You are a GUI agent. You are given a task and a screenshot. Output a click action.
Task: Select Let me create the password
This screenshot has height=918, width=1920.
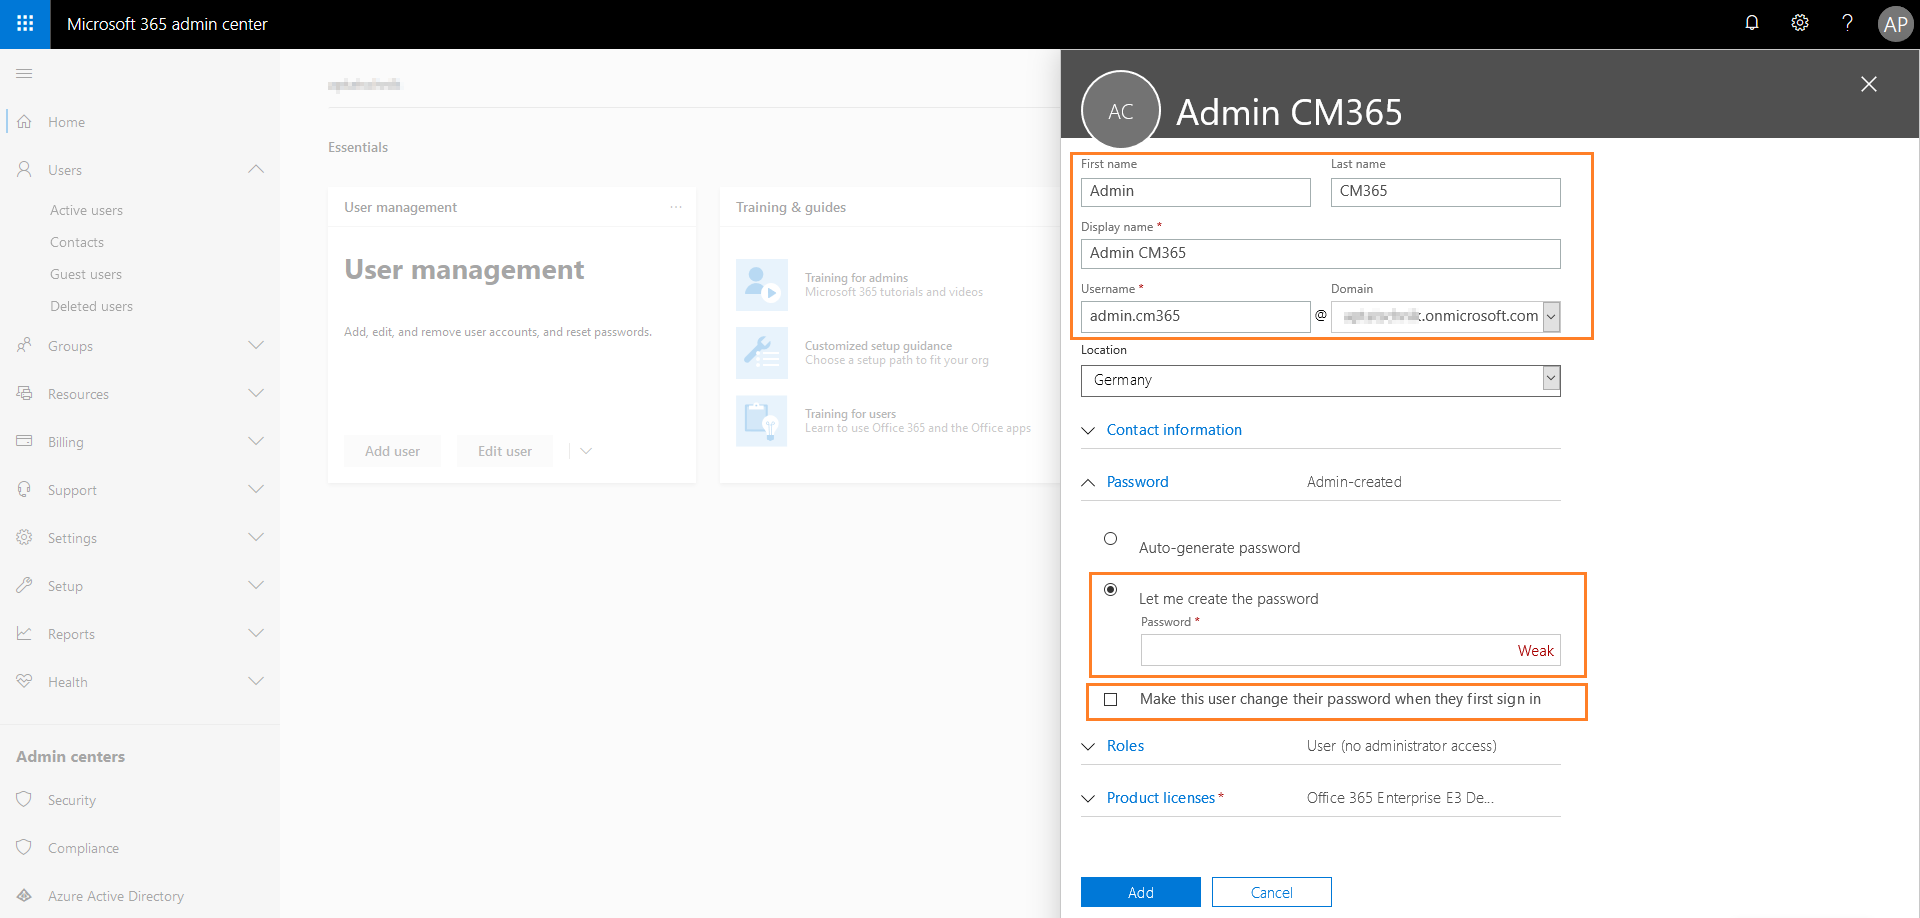coord(1110,590)
